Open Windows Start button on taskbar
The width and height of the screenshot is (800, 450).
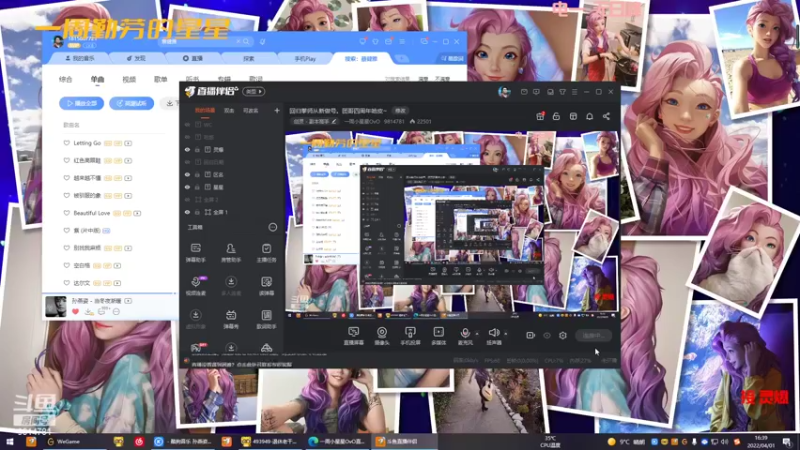point(10,441)
